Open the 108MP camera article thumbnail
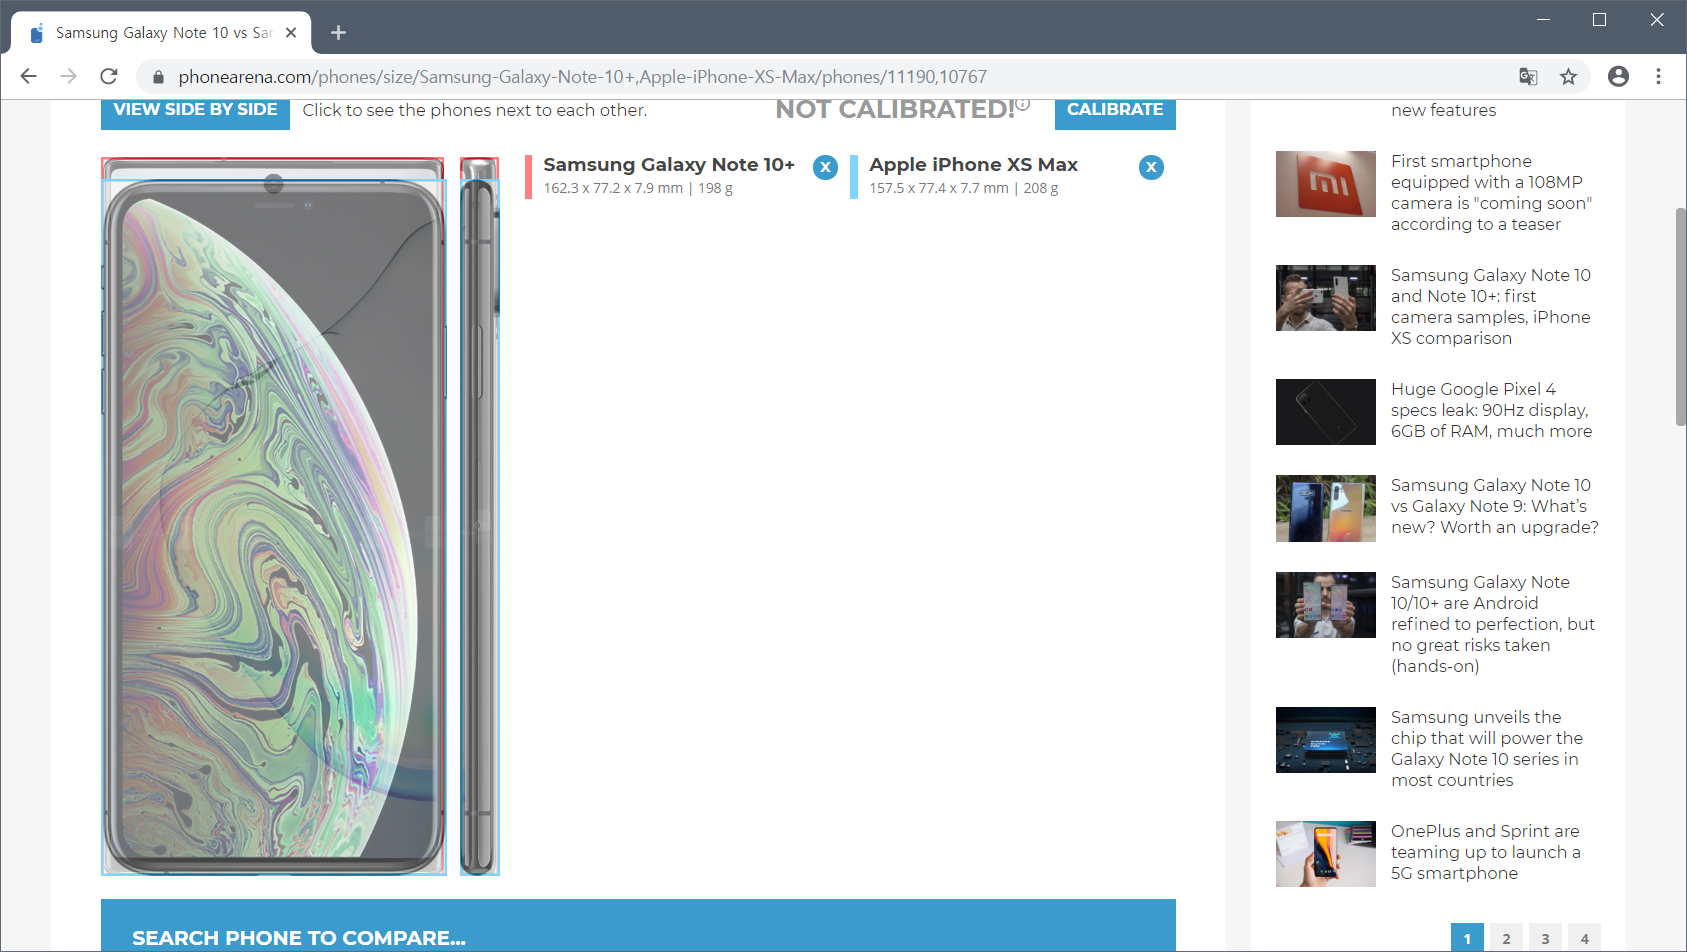 (1325, 184)
